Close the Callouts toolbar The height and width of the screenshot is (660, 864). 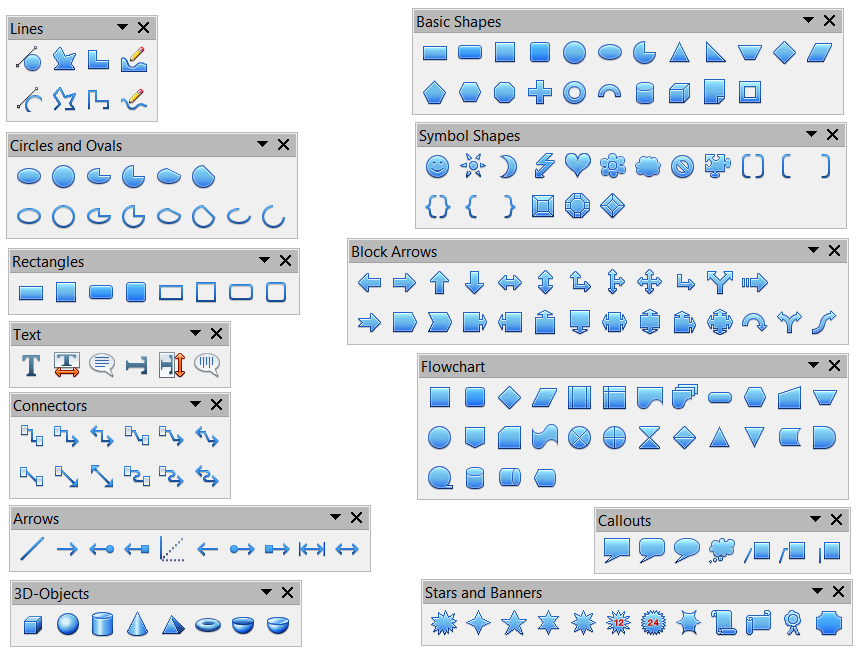[x=838, y=520]
